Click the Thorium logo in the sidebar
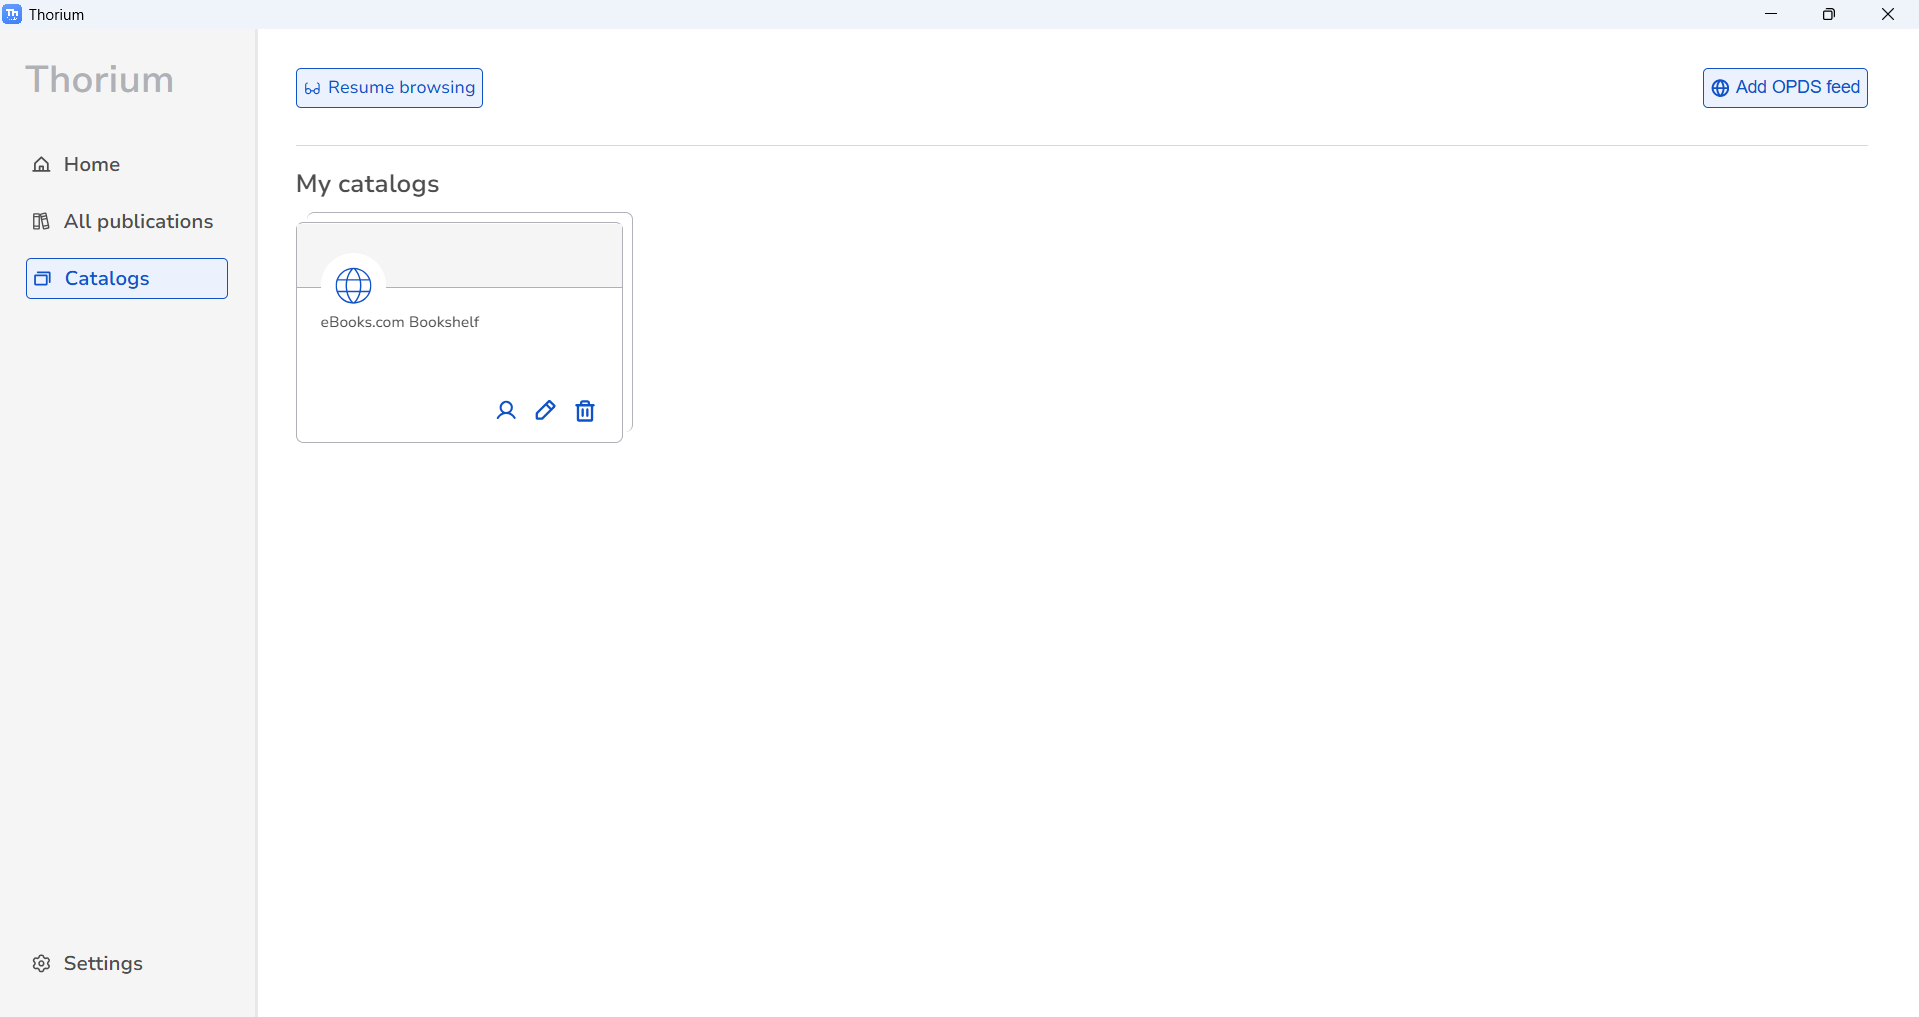Viewport: 1919px width, 1017px height. 100,79
